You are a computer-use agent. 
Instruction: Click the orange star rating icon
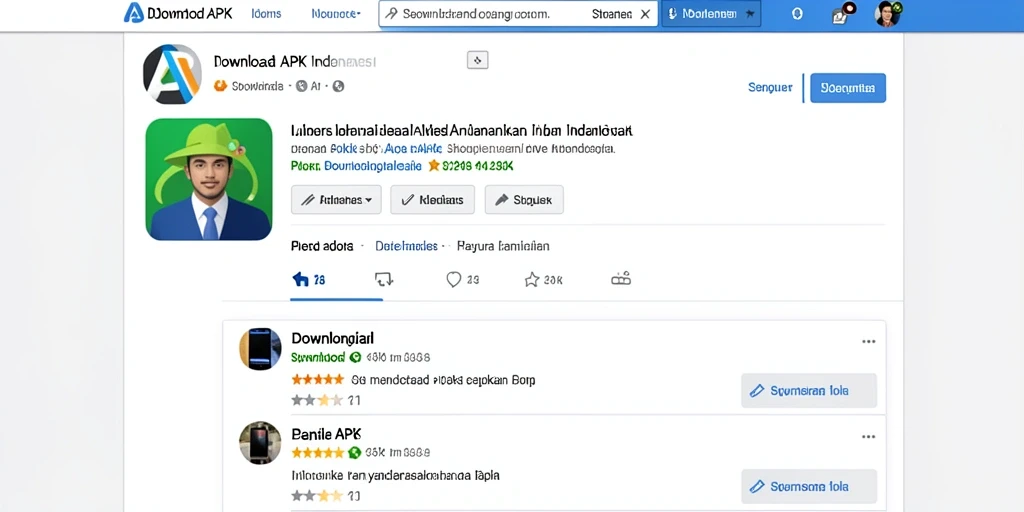434,166
